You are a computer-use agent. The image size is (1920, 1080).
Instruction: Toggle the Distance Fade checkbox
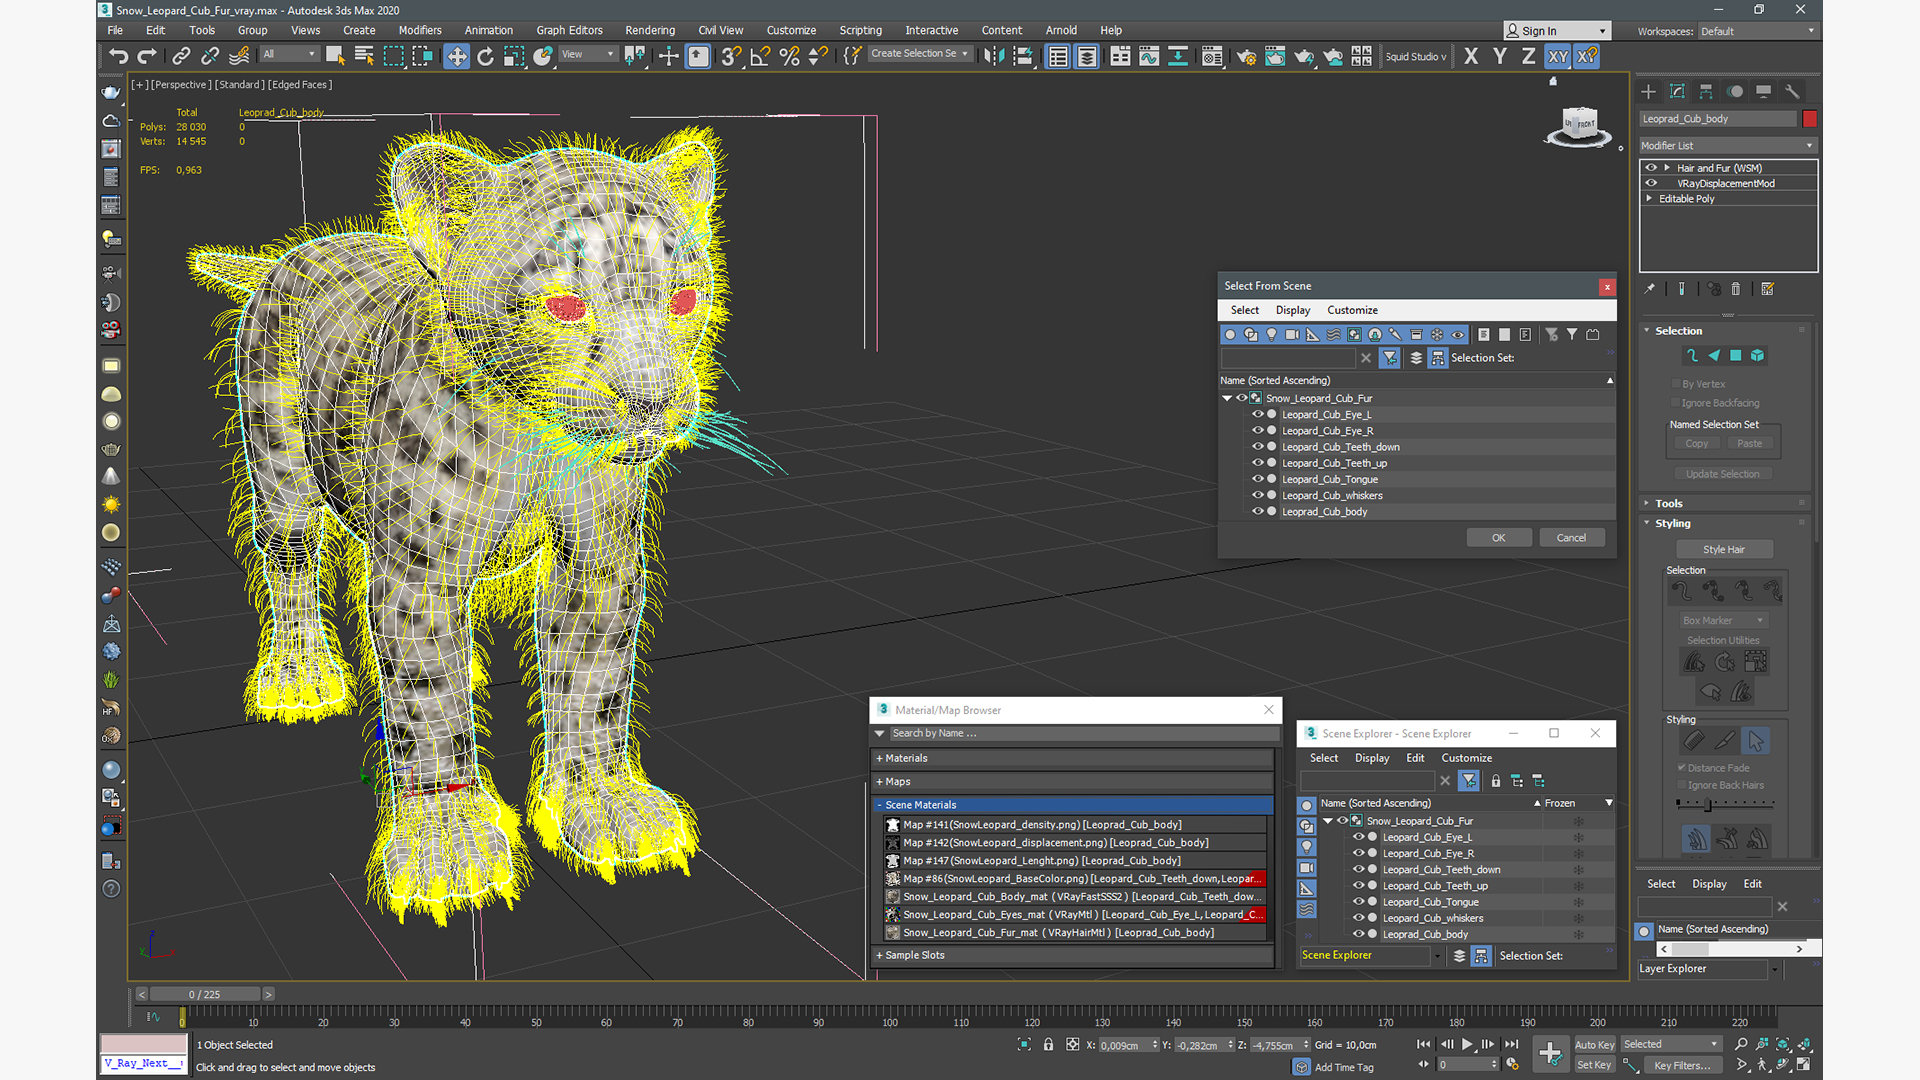point(1682,768)
